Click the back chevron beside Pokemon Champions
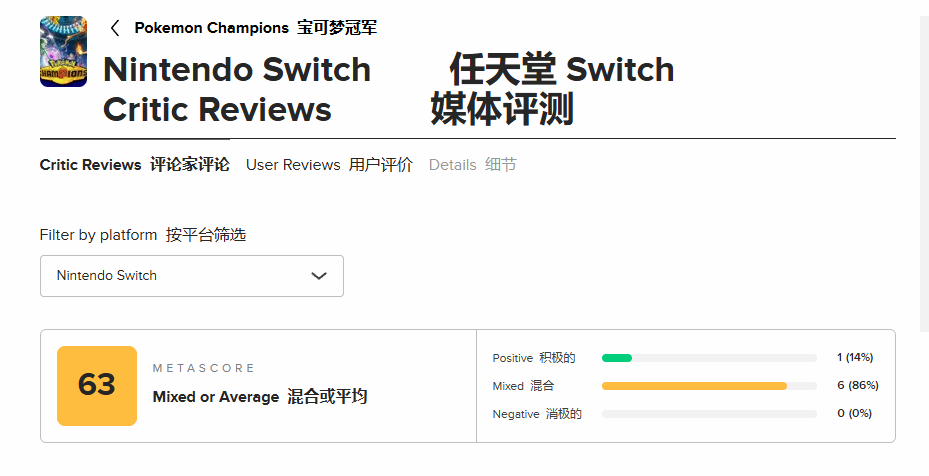Screen dimensions: 929x476 115,28
